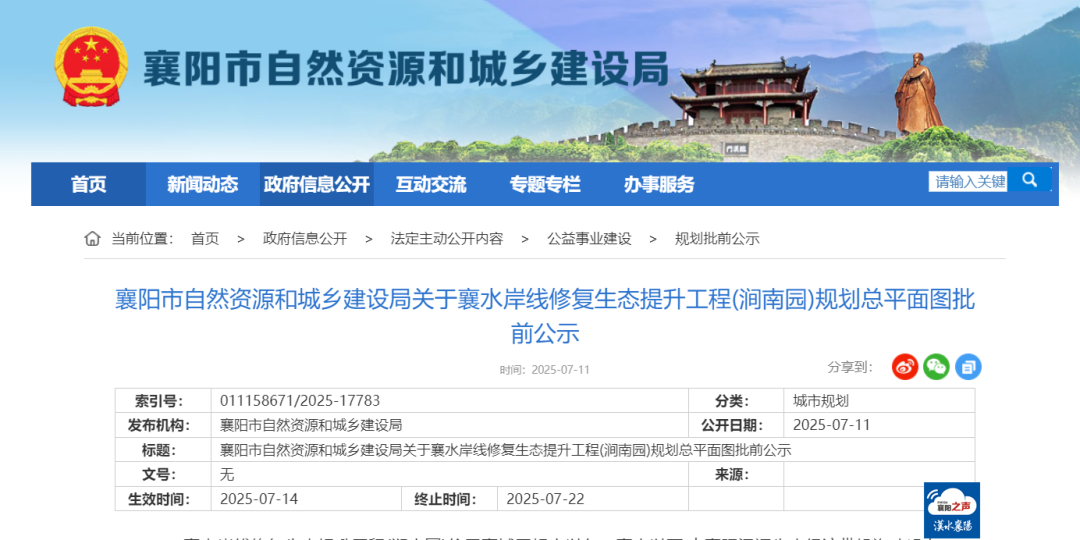Click the blue article headline

click(x=545, y=317)
